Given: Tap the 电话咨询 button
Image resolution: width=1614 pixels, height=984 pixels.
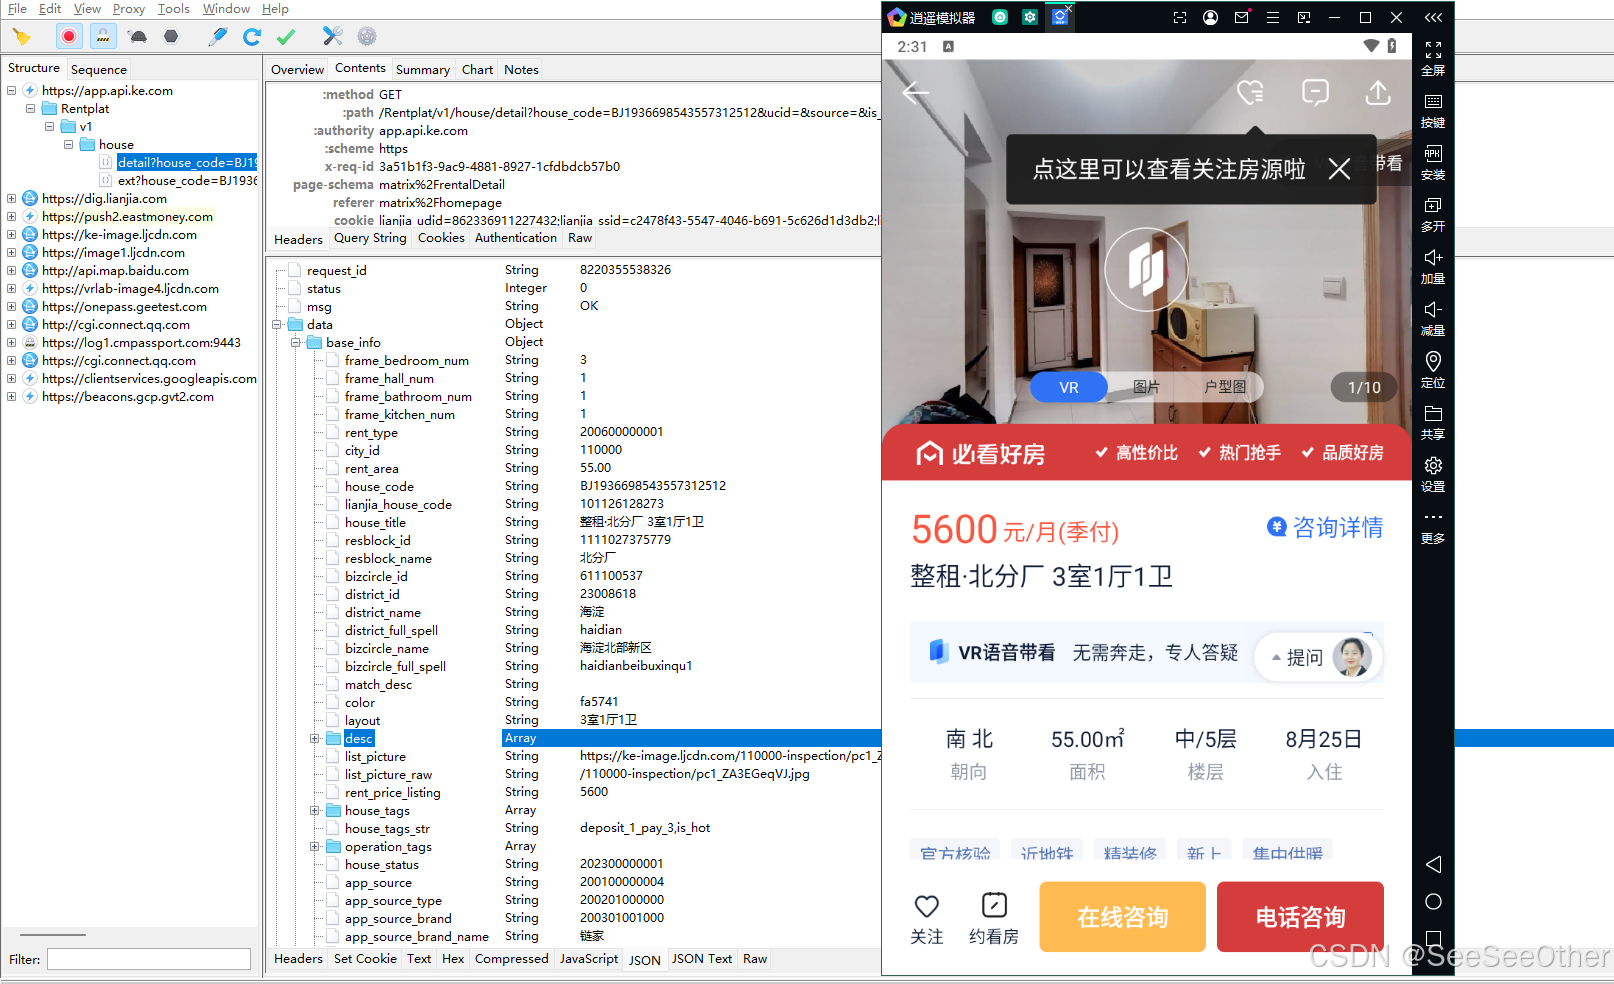Looking at the screenshot, I should click(x=1300, y=917).
